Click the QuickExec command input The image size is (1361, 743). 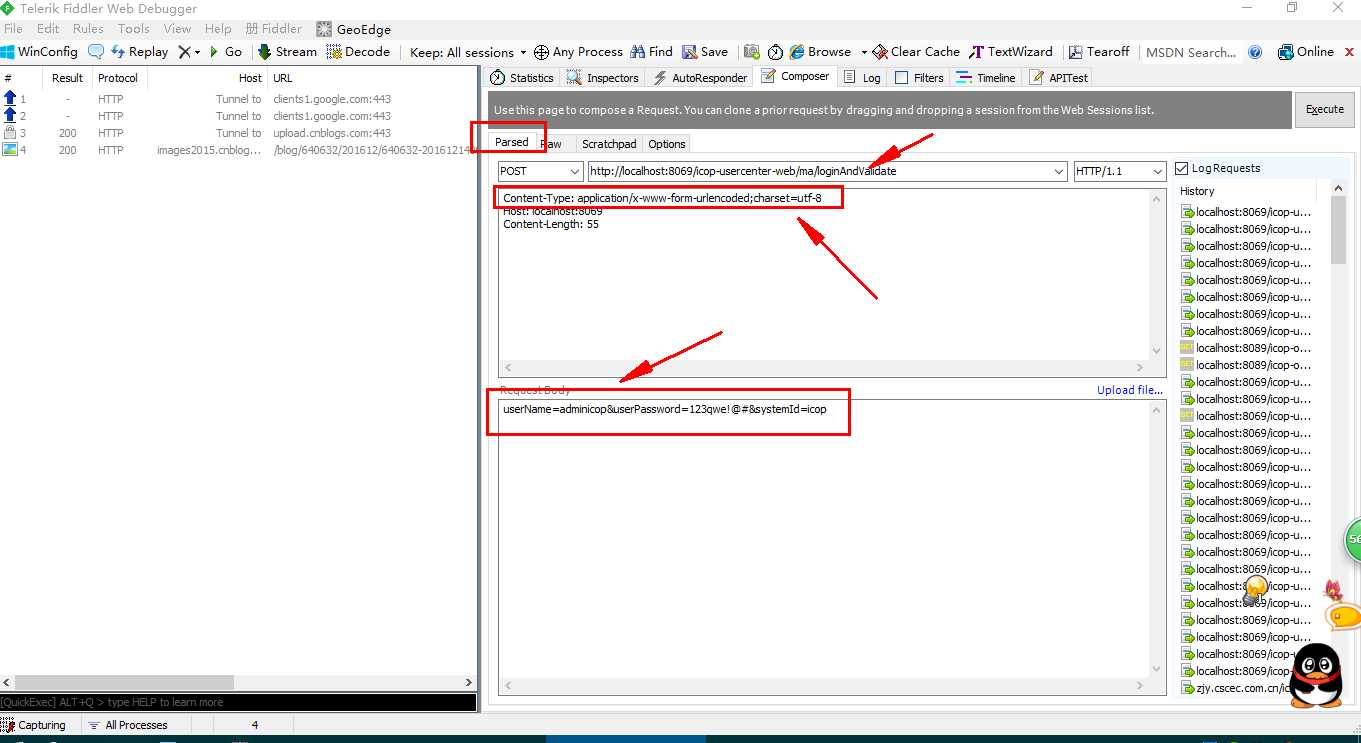coord(238,702)
